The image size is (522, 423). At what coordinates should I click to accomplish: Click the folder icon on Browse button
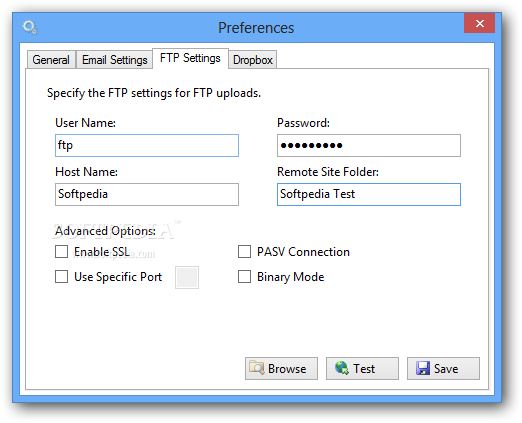coord(257,368)
